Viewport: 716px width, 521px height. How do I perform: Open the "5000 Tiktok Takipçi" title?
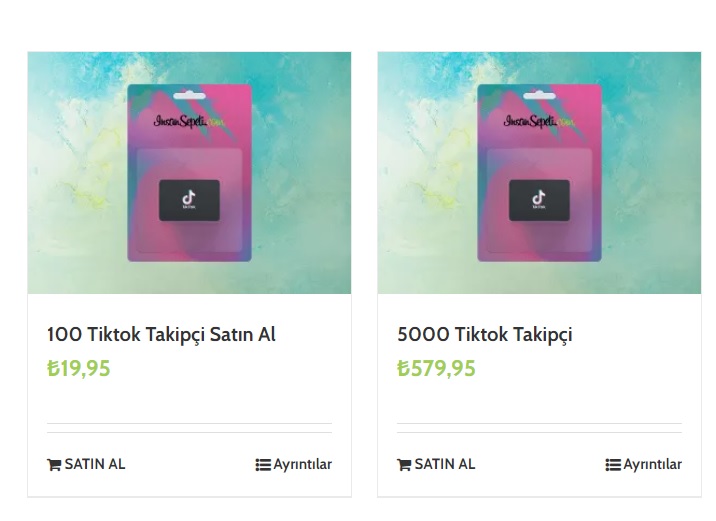pos(484,334)
